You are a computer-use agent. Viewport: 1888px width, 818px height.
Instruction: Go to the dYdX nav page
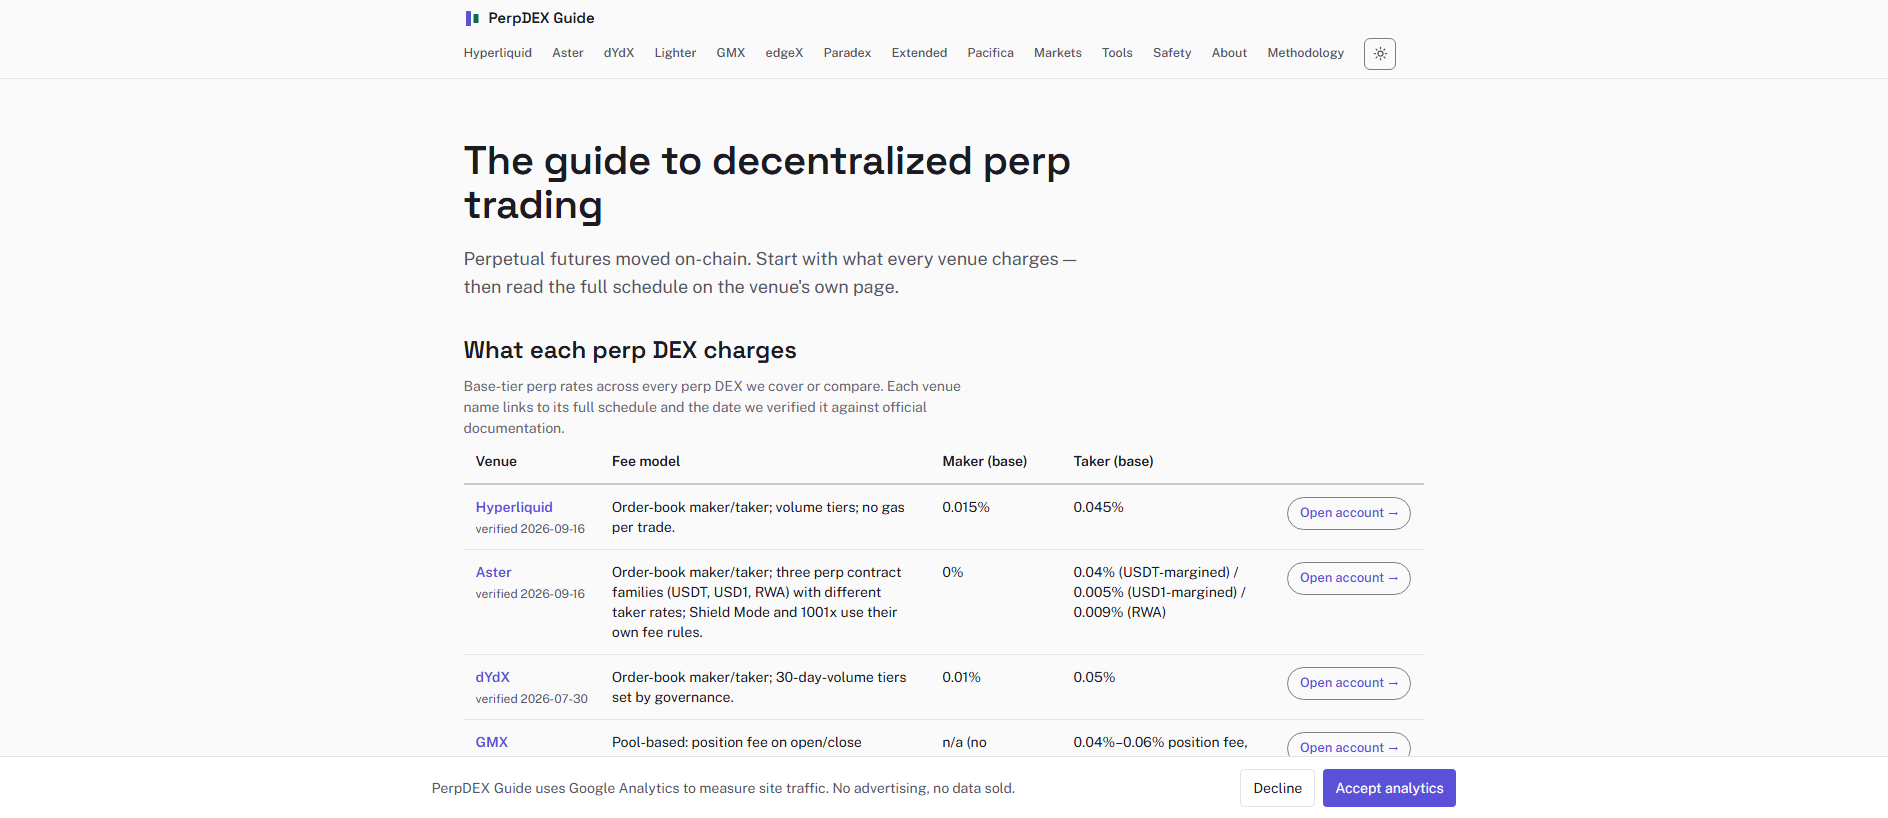pyautogui.click(x=619, y=53)
